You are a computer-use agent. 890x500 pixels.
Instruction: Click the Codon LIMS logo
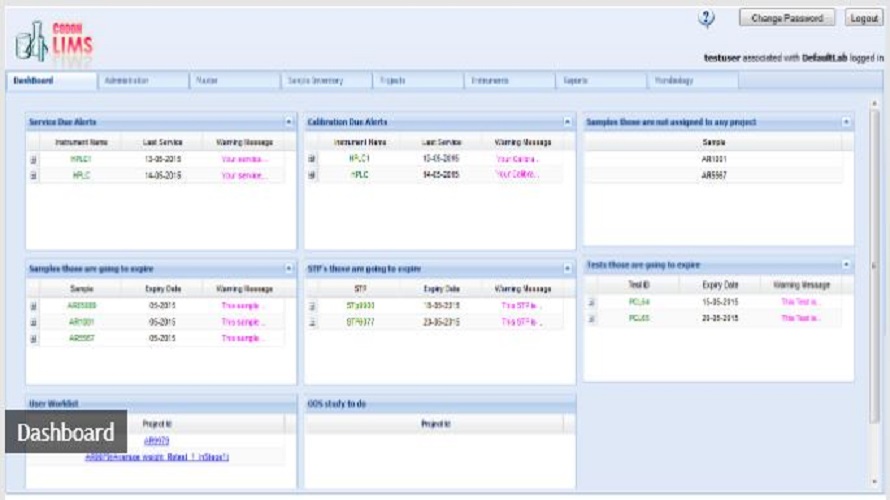click(x=54, y=41)
